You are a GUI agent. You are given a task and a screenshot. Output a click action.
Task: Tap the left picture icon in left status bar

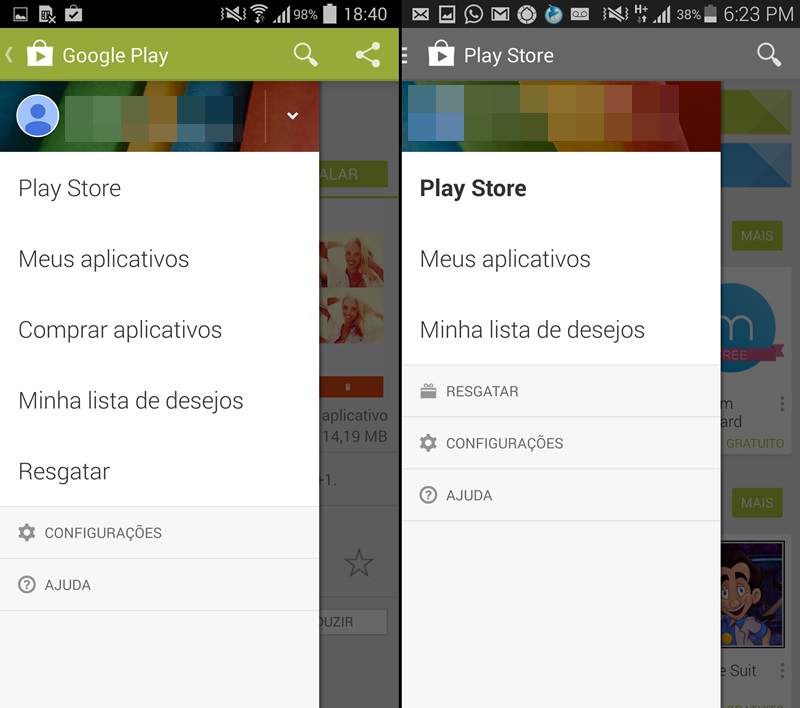[20, 14]
